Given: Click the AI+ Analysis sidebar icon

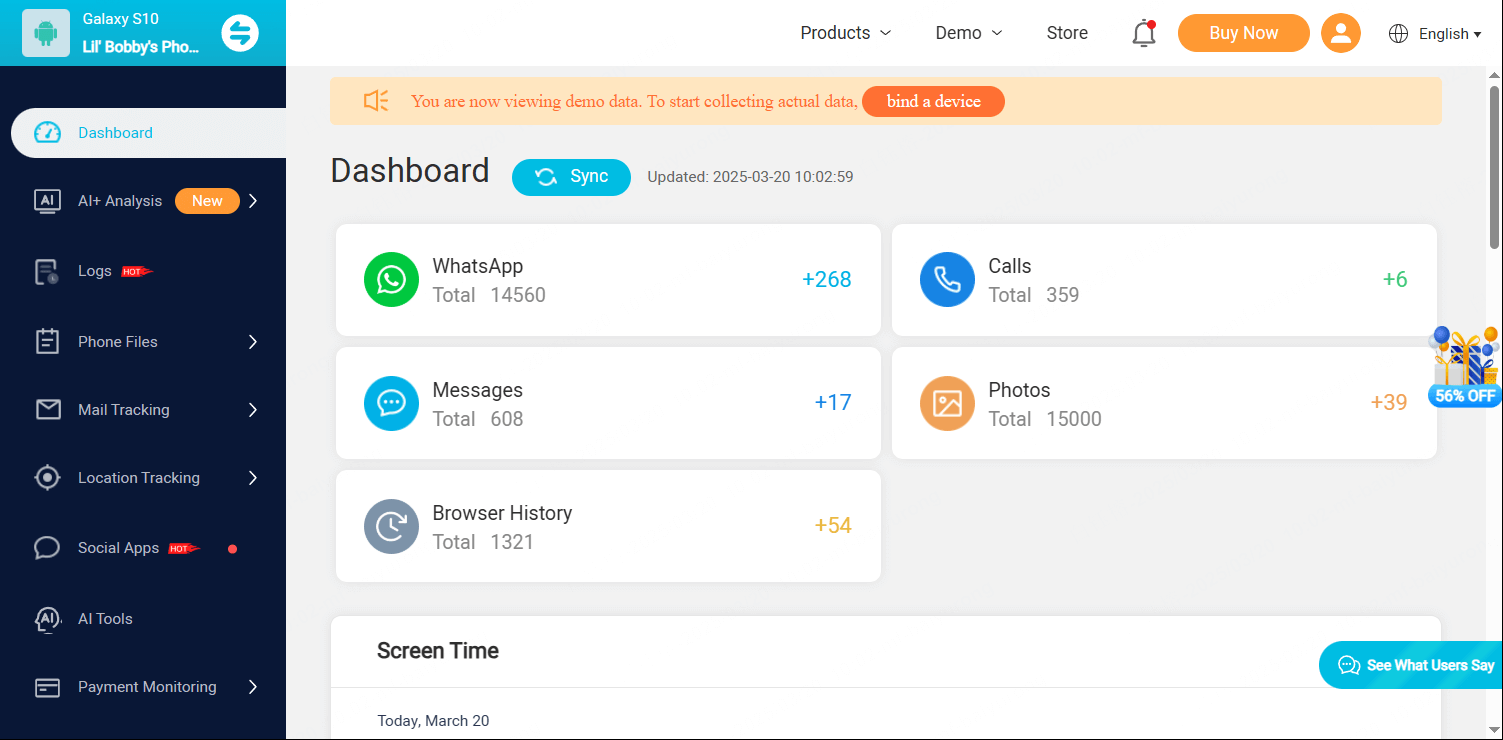Looking at the screenshot, I should click(x=47, y=201).
